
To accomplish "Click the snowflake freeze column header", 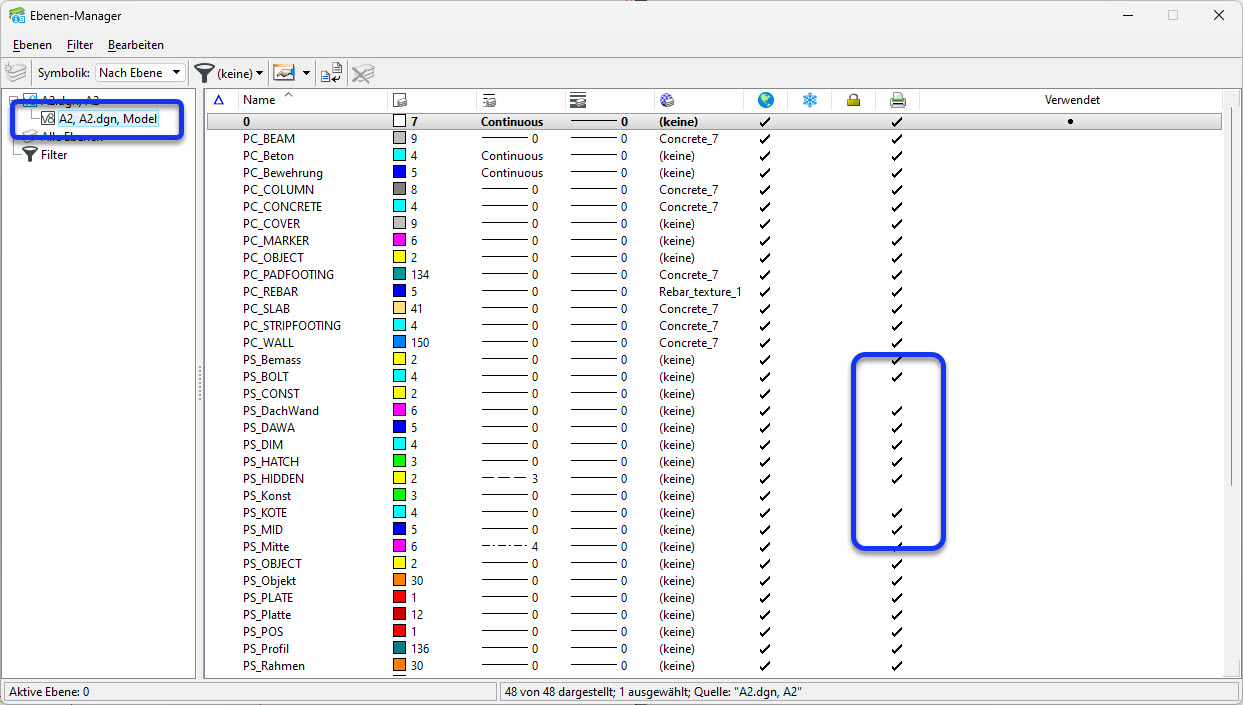I will [809, 100].
